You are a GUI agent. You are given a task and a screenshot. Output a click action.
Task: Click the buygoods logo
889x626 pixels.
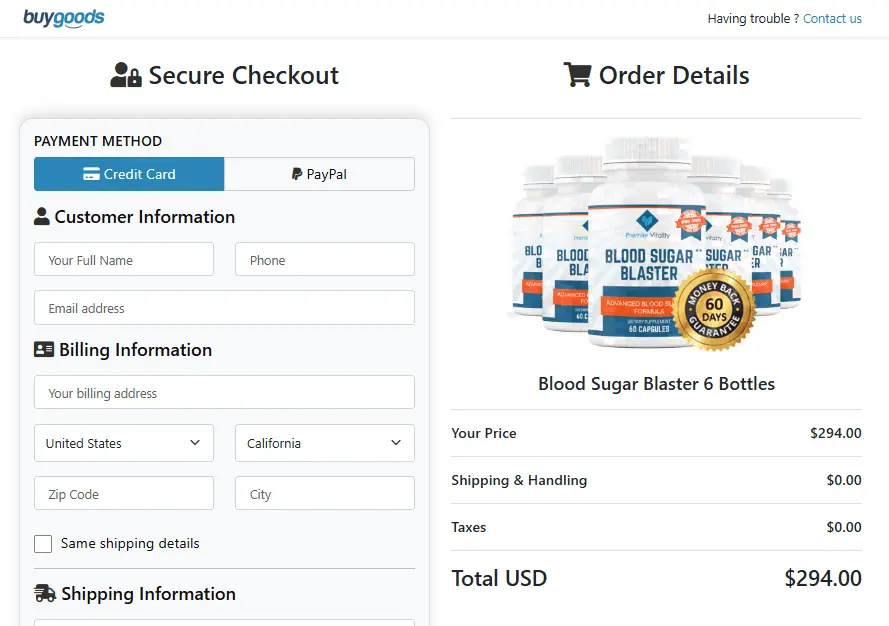click(x=64, y=17)
